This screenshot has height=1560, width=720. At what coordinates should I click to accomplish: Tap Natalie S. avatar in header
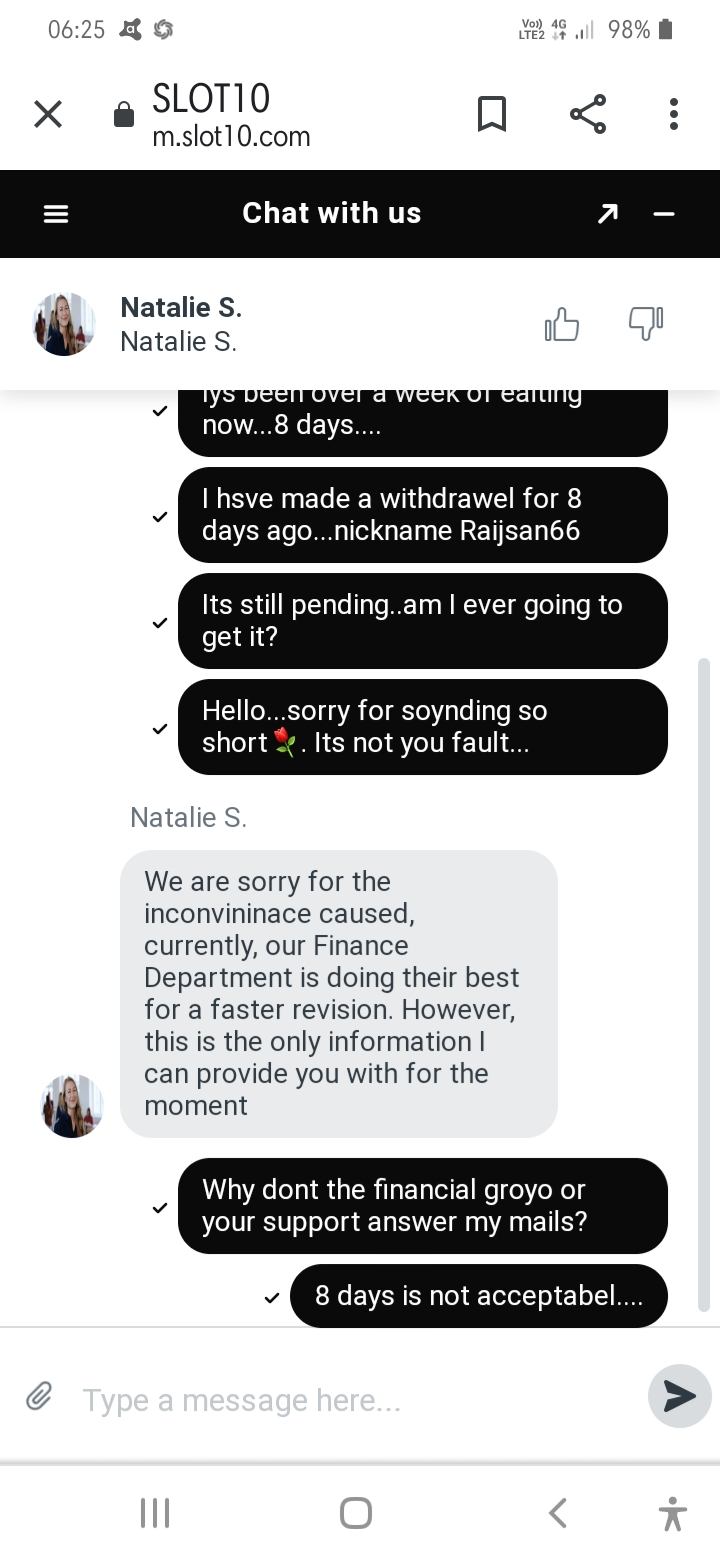(64, 324)
